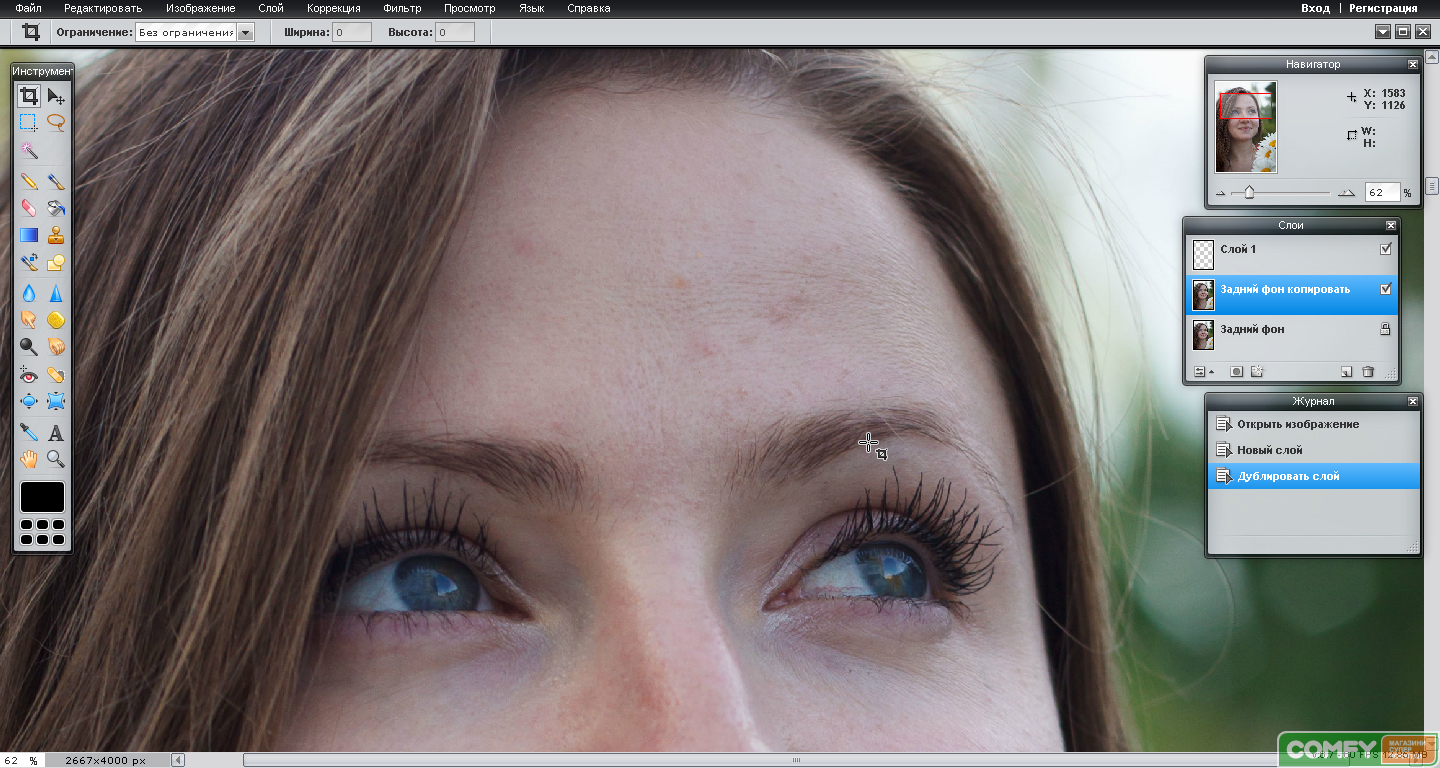Select the Sharpen cone tool
Screen dimensions: 1440x768
pos(56,294)
